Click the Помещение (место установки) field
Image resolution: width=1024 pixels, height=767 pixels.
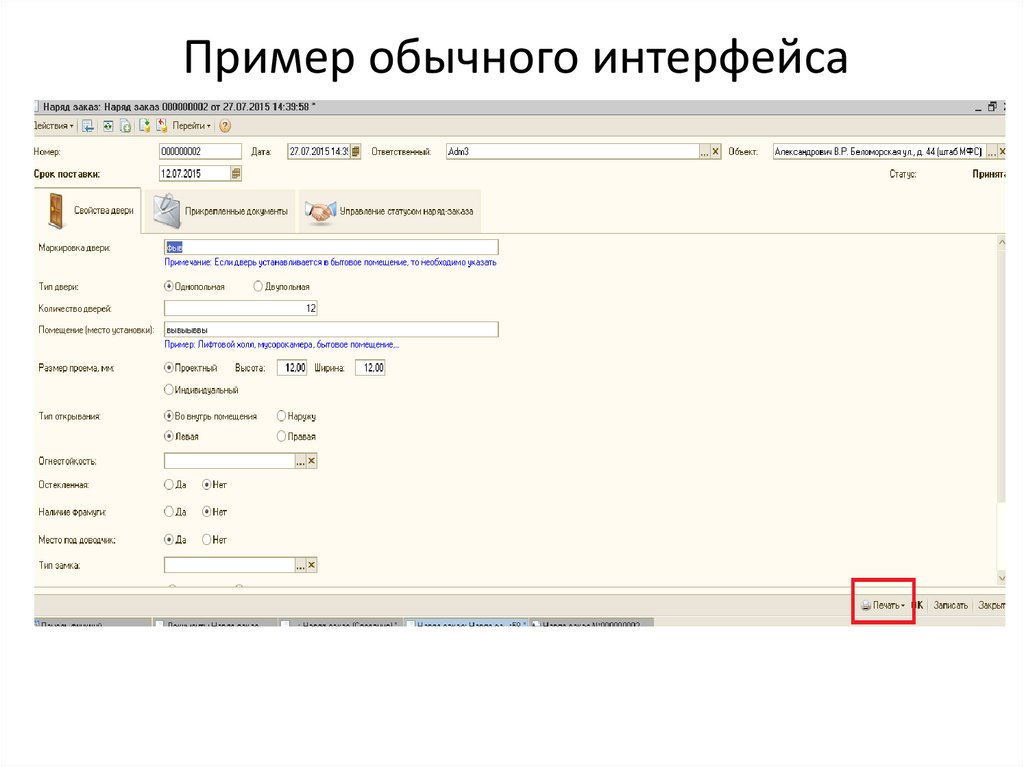[331, 329]
